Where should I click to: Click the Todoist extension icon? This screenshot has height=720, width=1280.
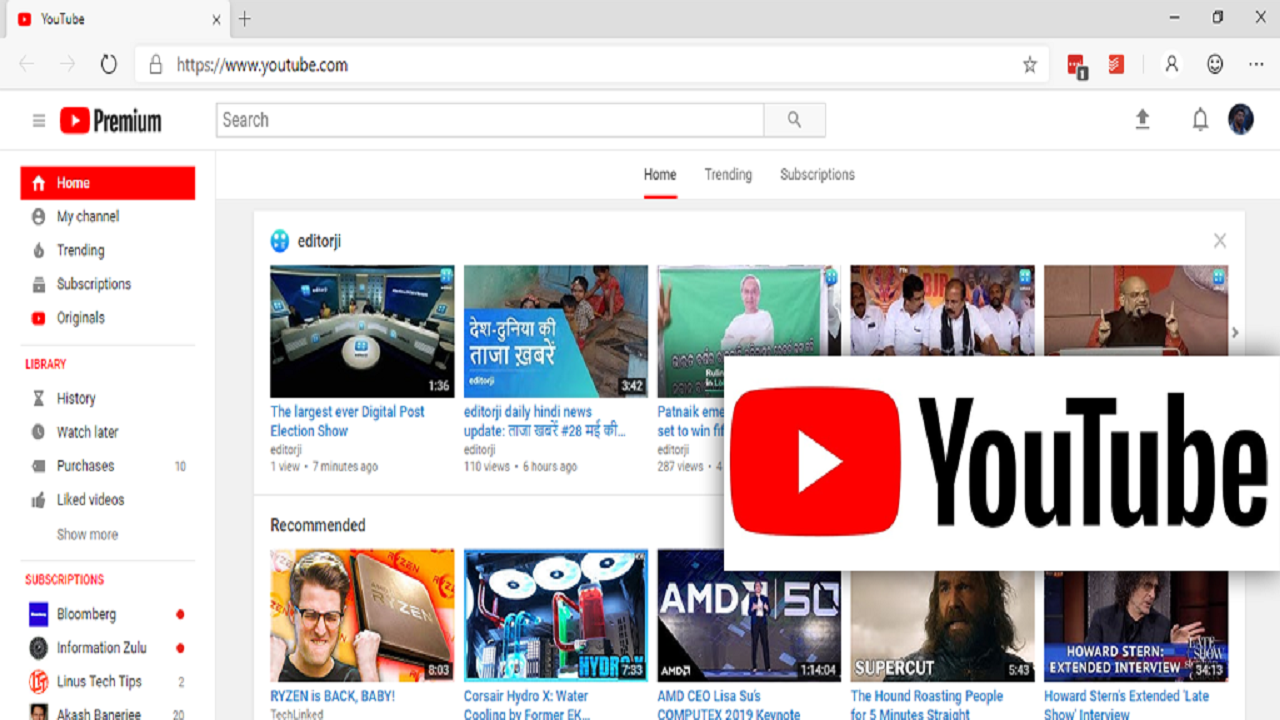tap(1116, 64)
